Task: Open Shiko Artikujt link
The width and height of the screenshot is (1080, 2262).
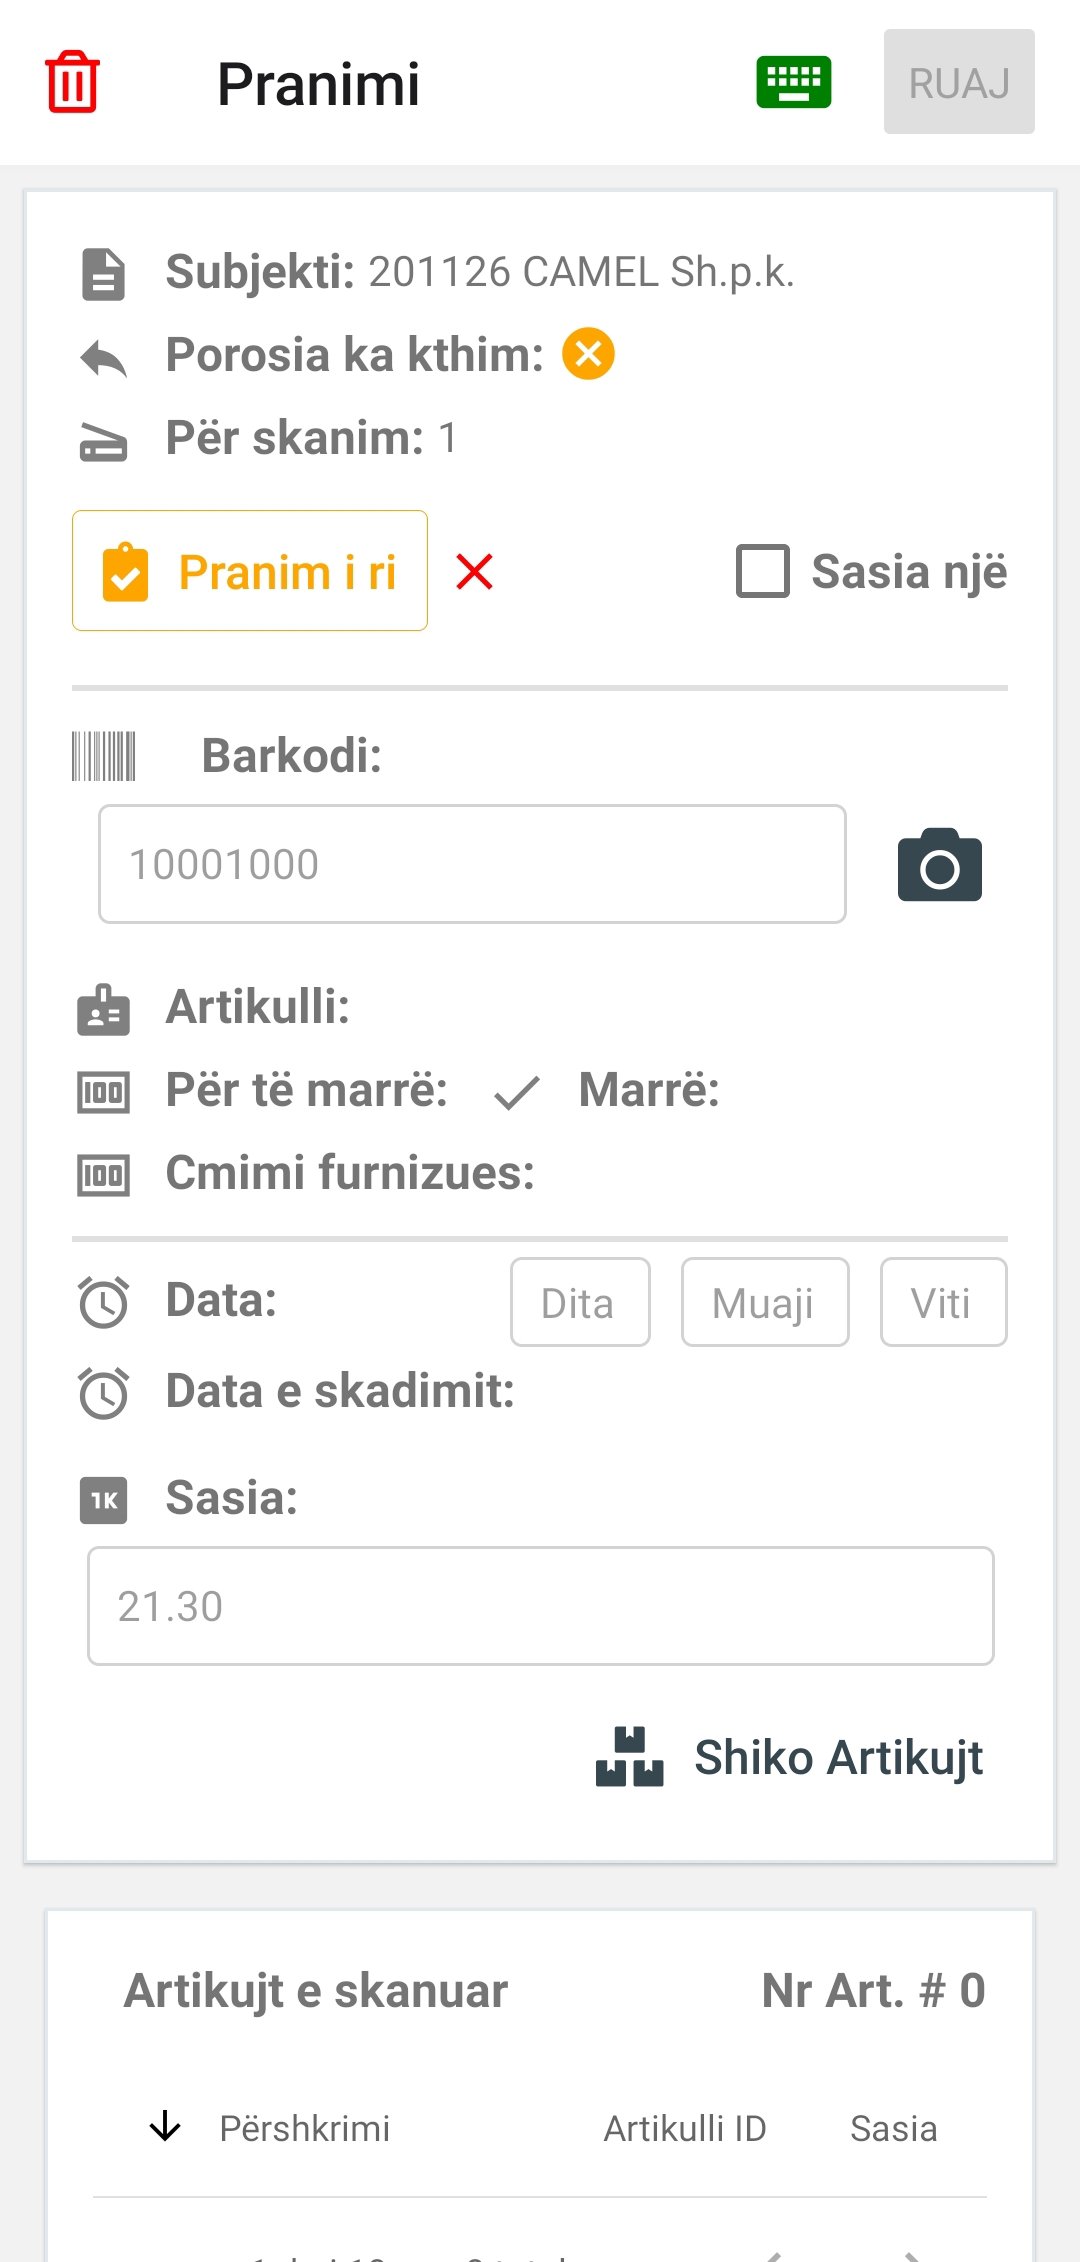Action: coord(838,1757)
